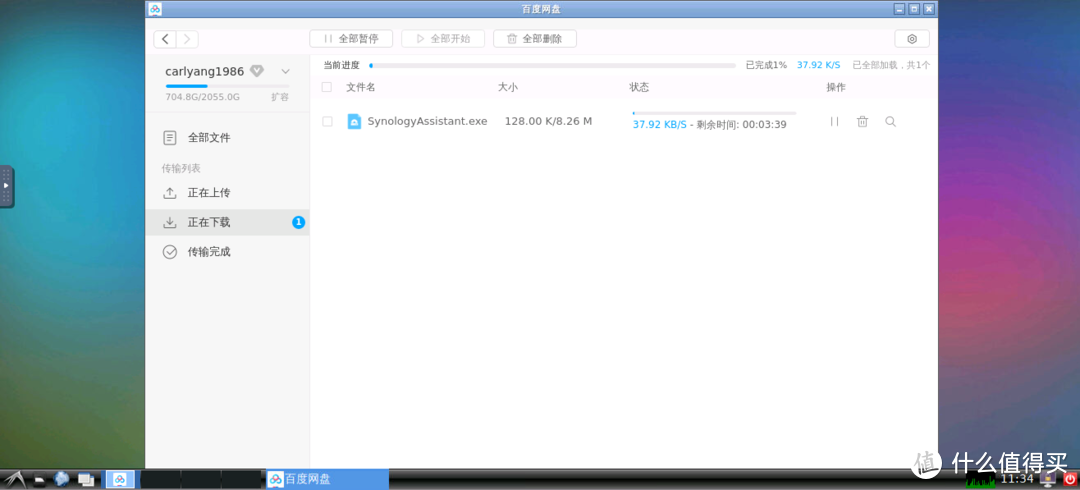Click the overall 当前进度 progress bar
This screenshot has width=1080, height=490.
pos(552,65)
